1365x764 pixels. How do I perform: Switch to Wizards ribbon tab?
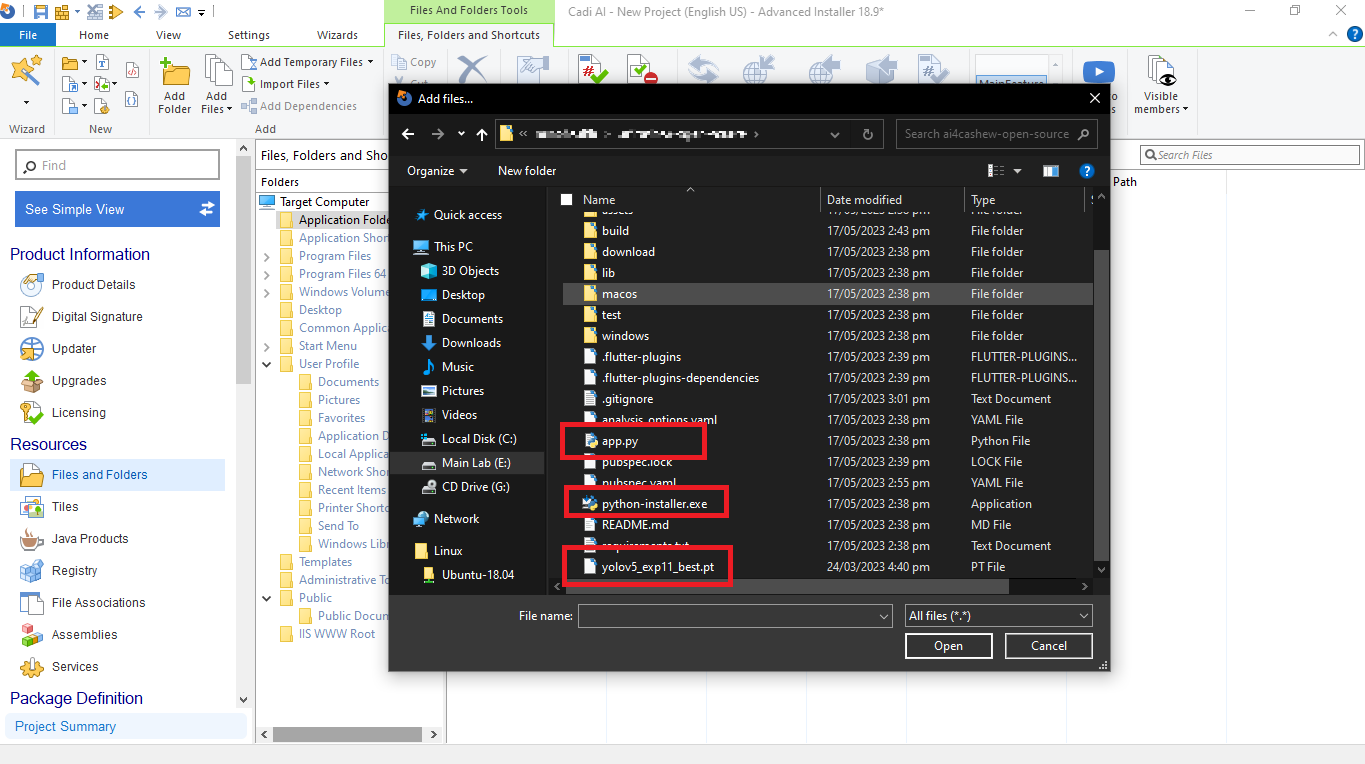pyautogui.click(x=337, y=35)
